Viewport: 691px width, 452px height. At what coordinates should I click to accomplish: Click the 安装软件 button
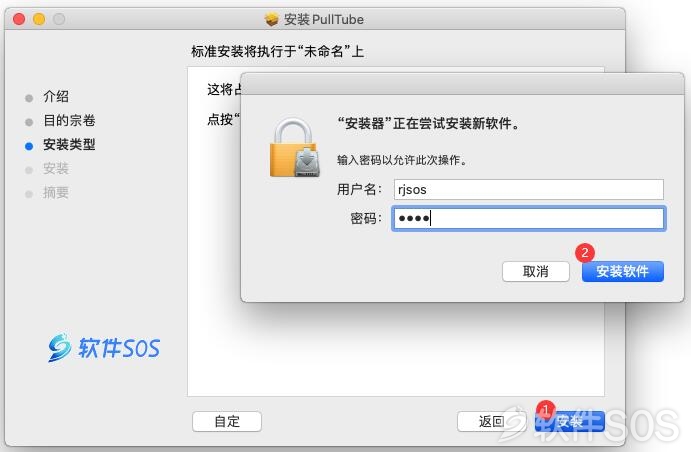coord(622,271)
